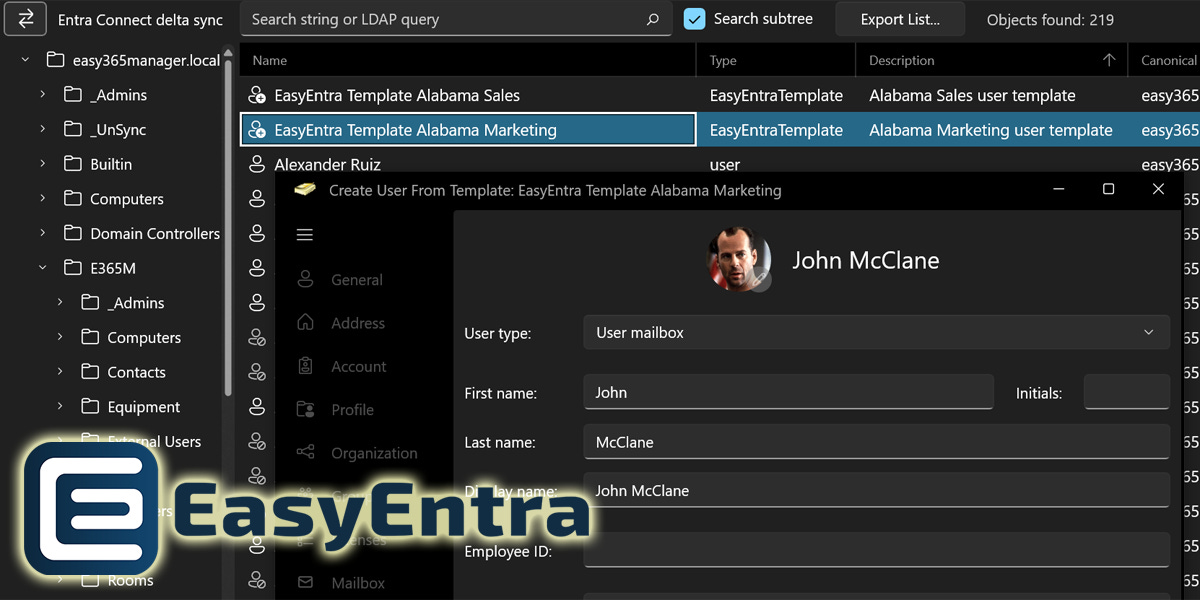Click the edit badge on John McClane photo
Image resolution: width=1200 pixels, height=600 pixels.
click(x=761, y=281)
